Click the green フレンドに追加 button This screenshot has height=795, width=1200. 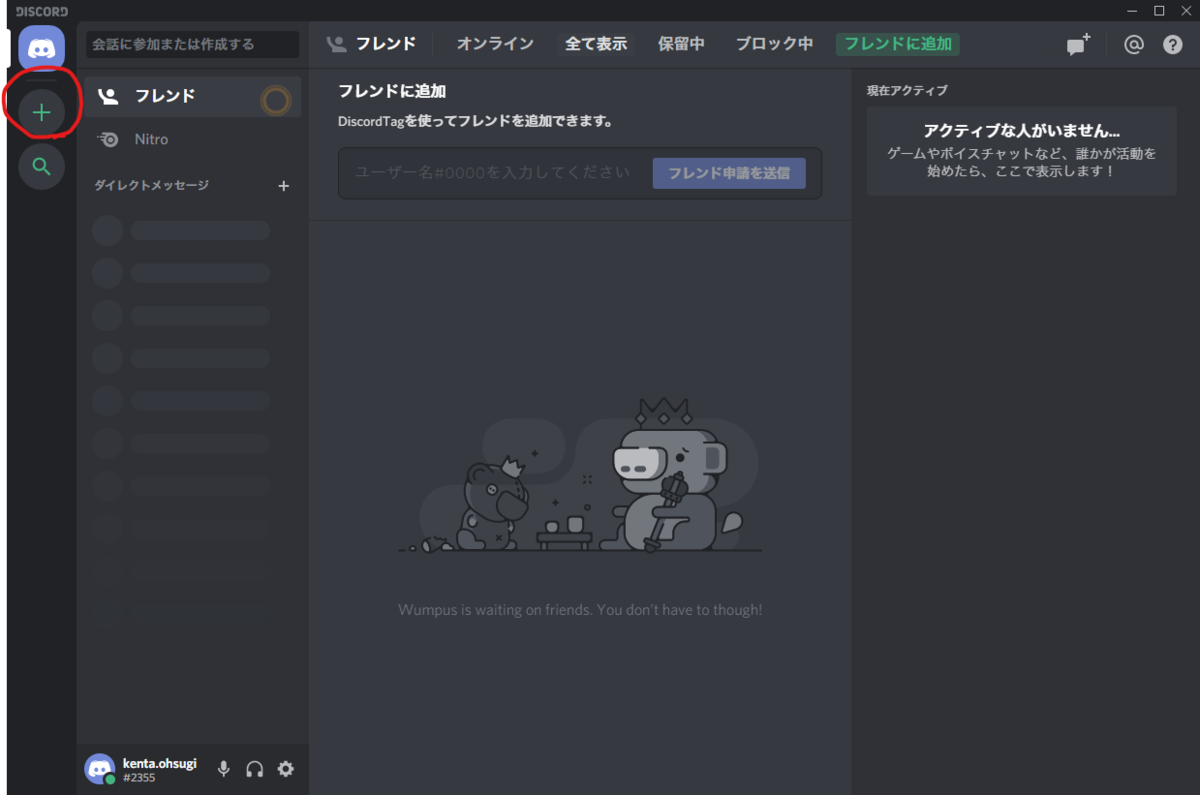point(898,44)
